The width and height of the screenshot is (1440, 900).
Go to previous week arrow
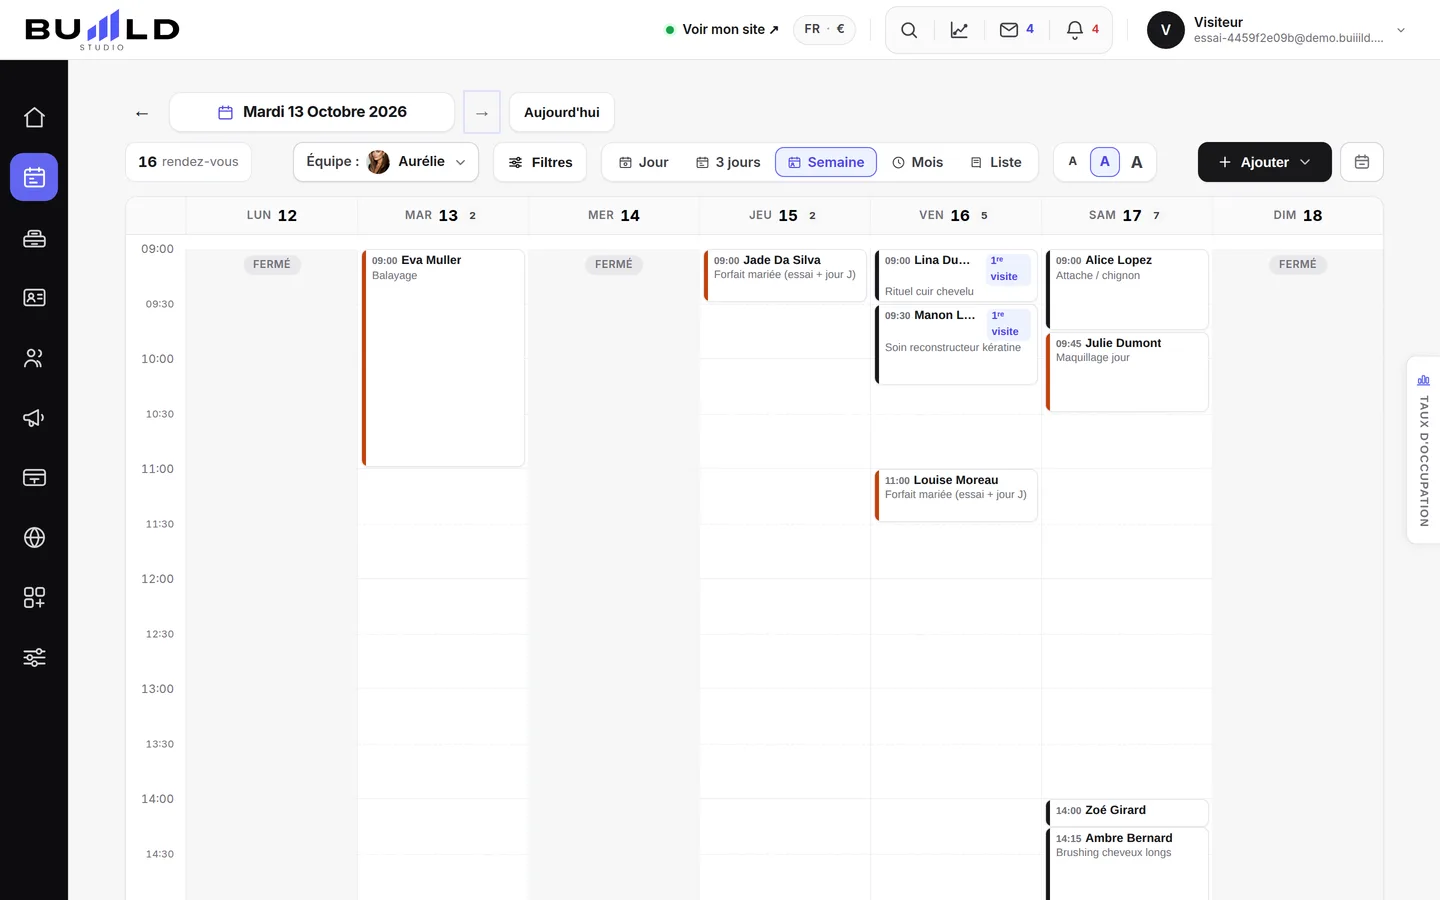[x=142, y=113]
